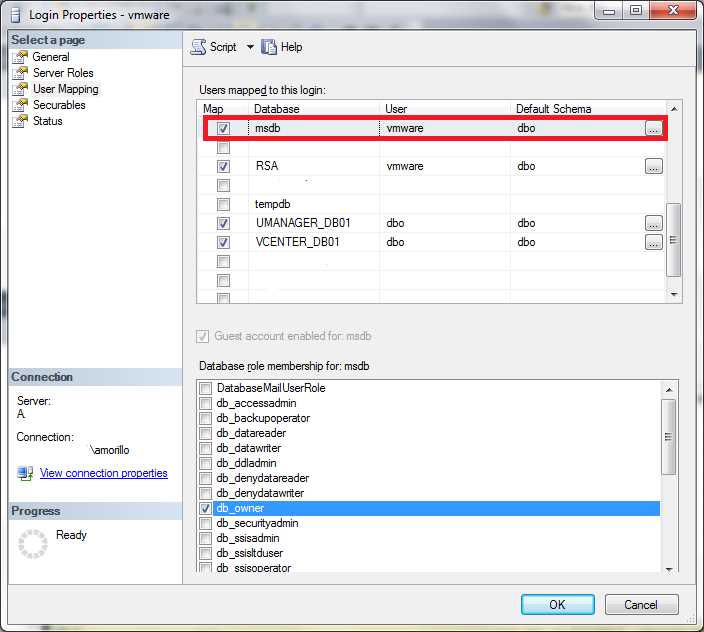
Task: Open View connection properties link
Action: pyautogui.click(x=104, y=473)
